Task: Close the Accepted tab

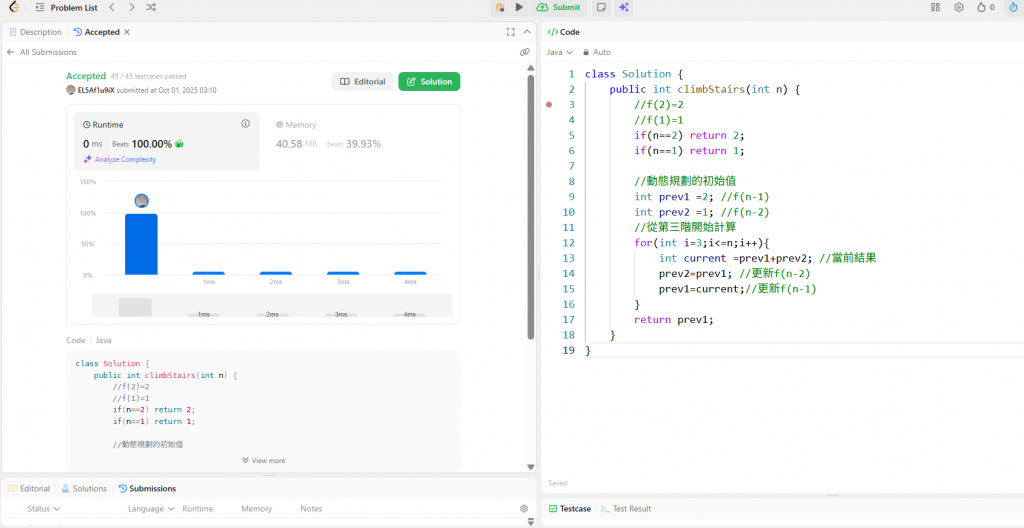Action: tap(127, 31)
